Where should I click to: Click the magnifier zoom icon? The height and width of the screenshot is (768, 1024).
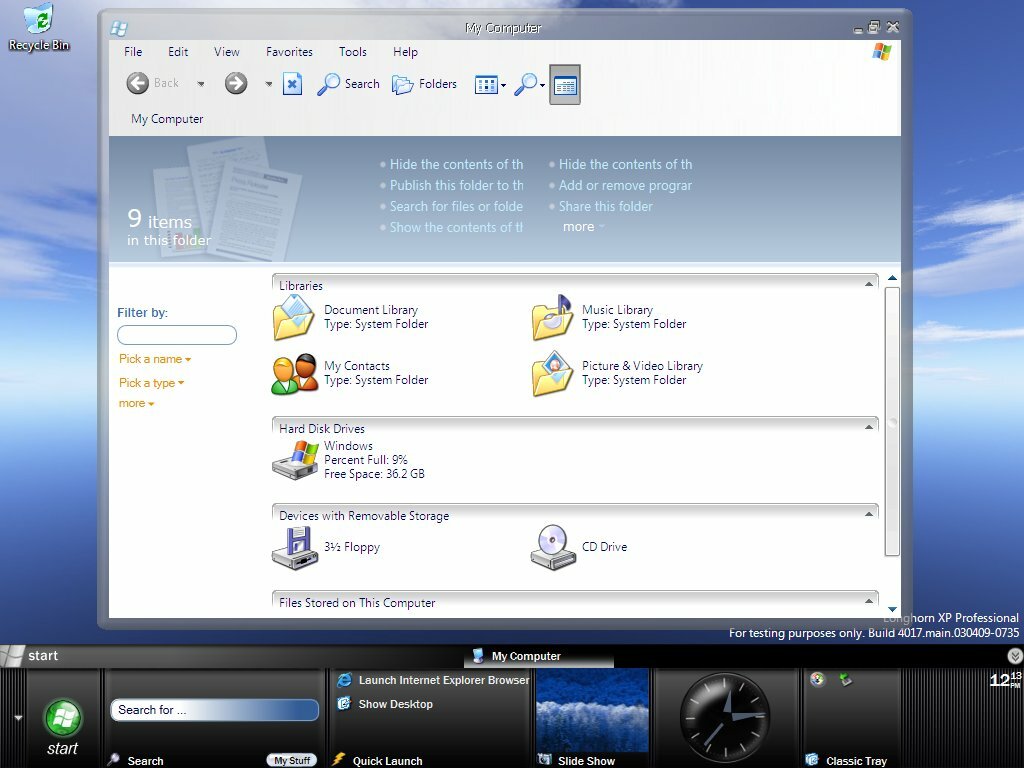(x=526, y=84)
